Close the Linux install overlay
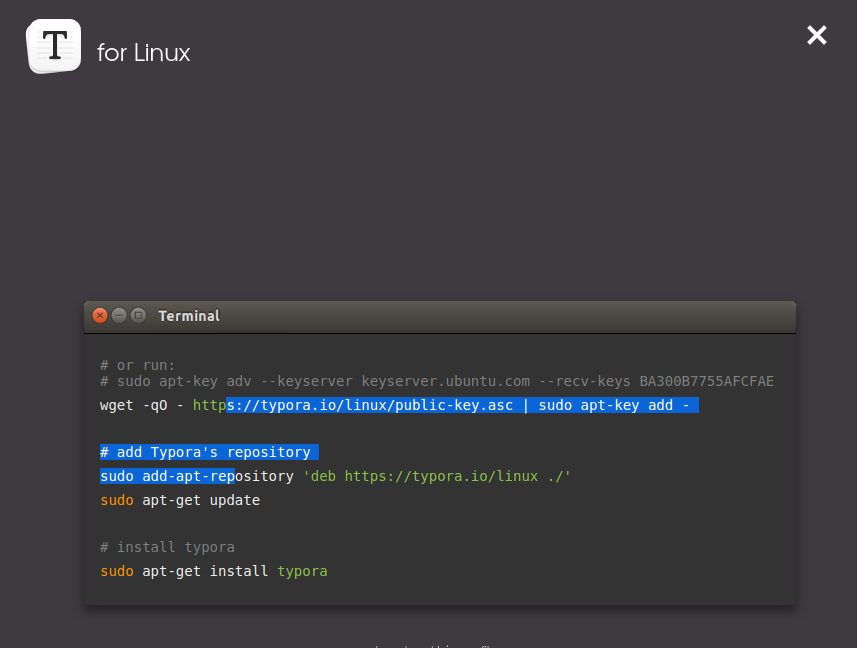The width and height of the screenshot is (857, 648). (x=817, y=36)
